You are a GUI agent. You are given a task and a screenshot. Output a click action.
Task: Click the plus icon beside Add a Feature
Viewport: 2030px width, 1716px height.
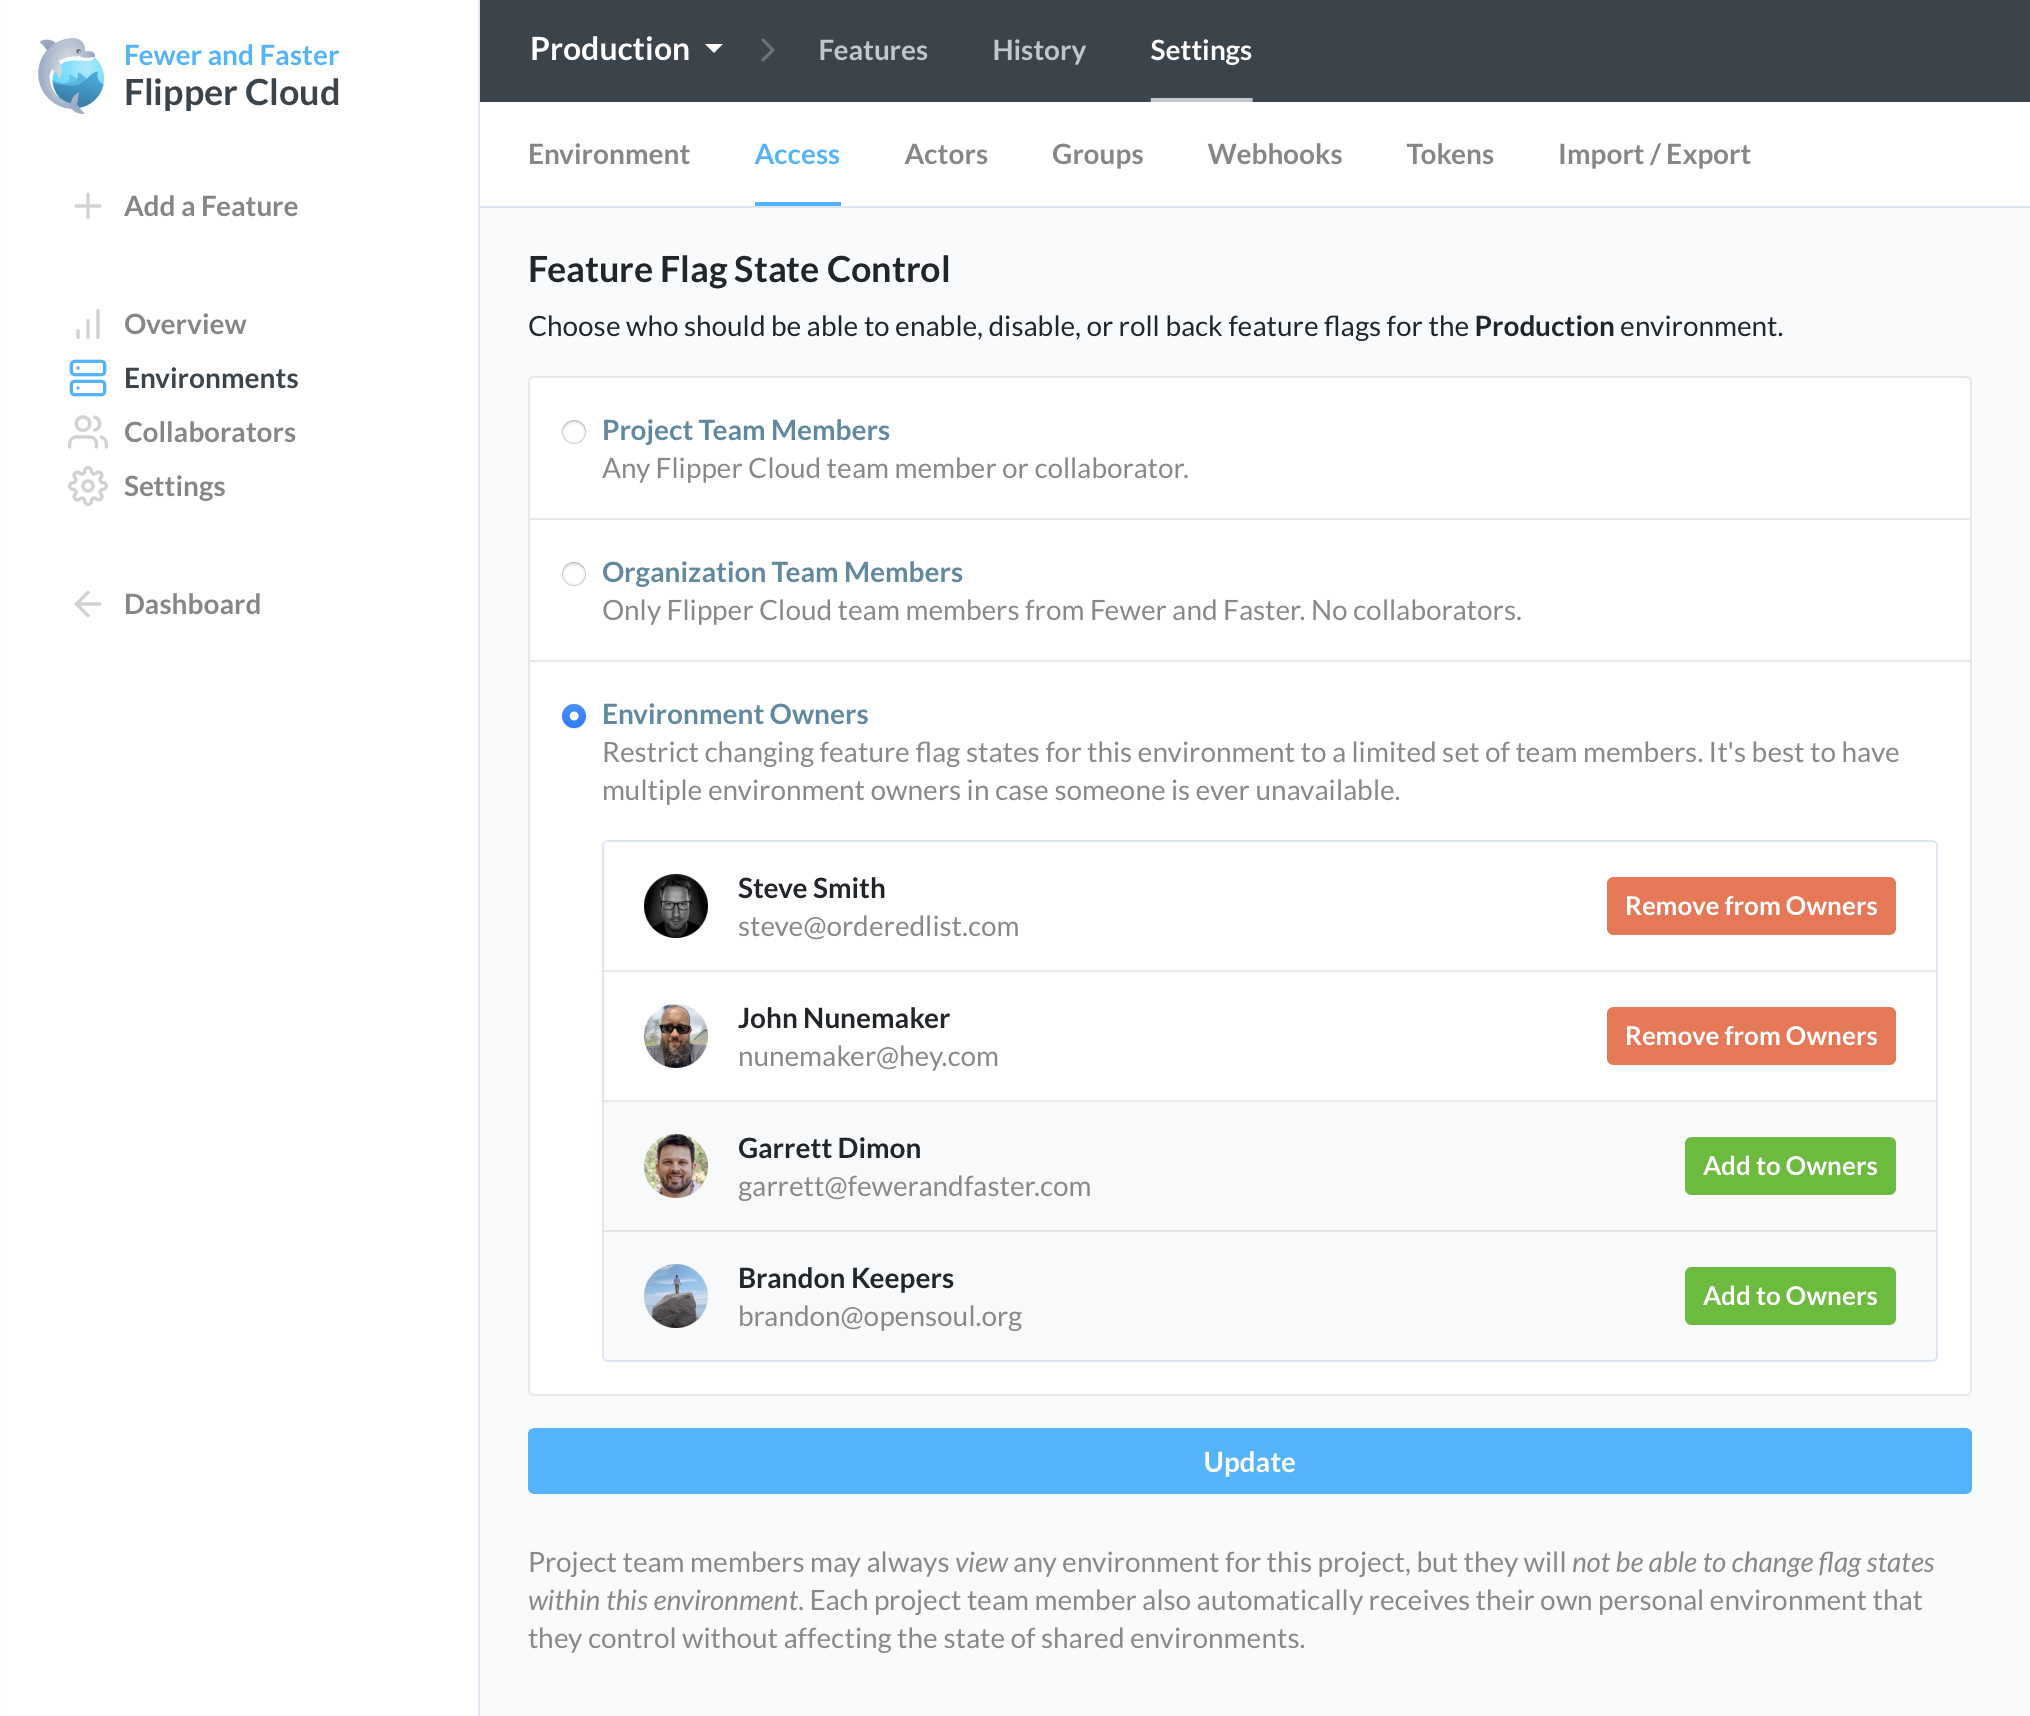click(x=88, y=206)
